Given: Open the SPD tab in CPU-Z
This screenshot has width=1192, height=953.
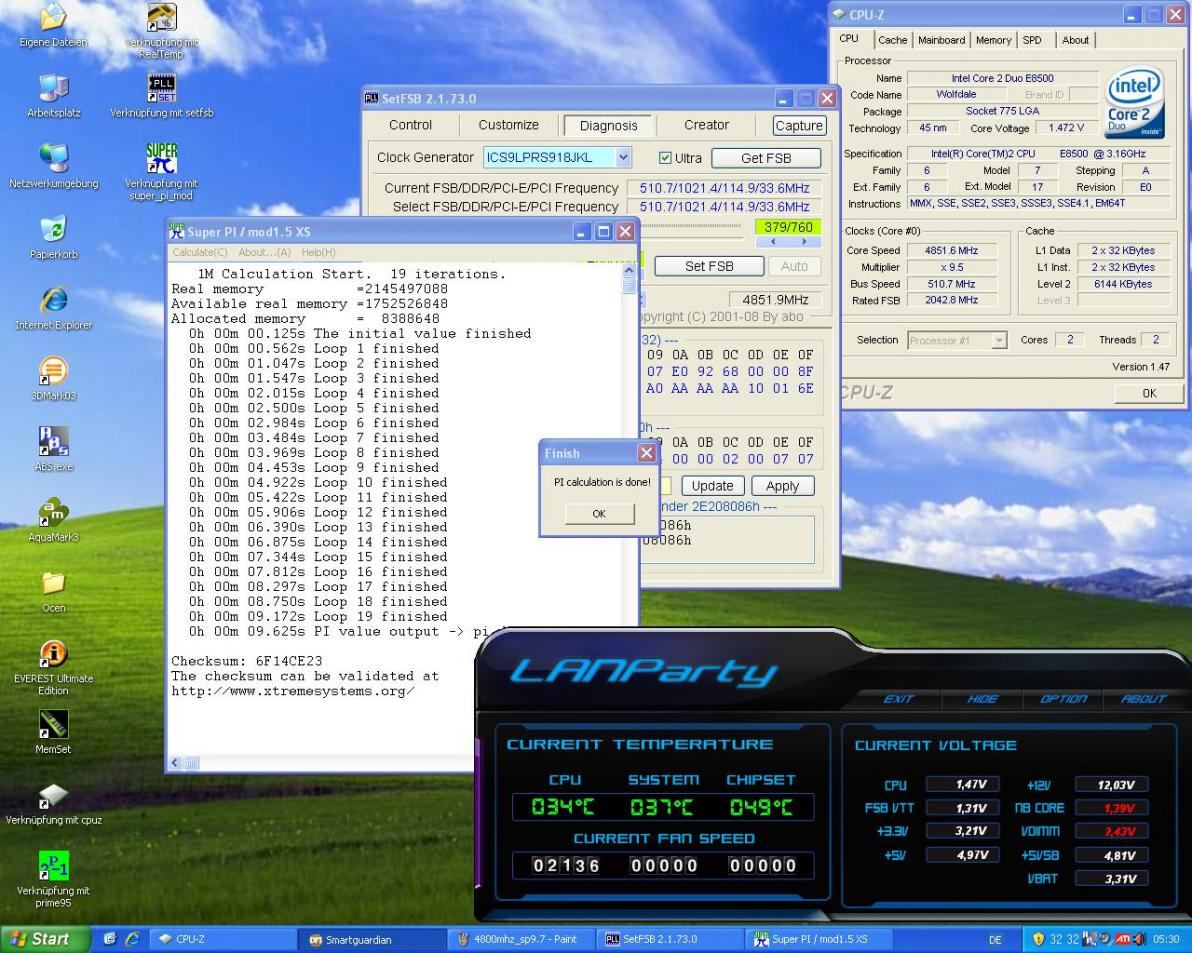Looking at the screenshot, I should click(1032, 40).
